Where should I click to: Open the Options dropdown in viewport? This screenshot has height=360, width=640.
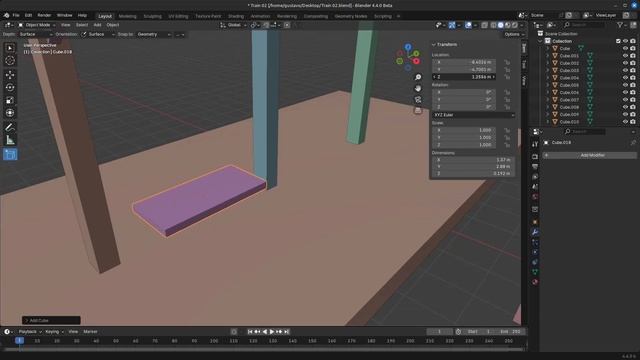tap(513, 34)
